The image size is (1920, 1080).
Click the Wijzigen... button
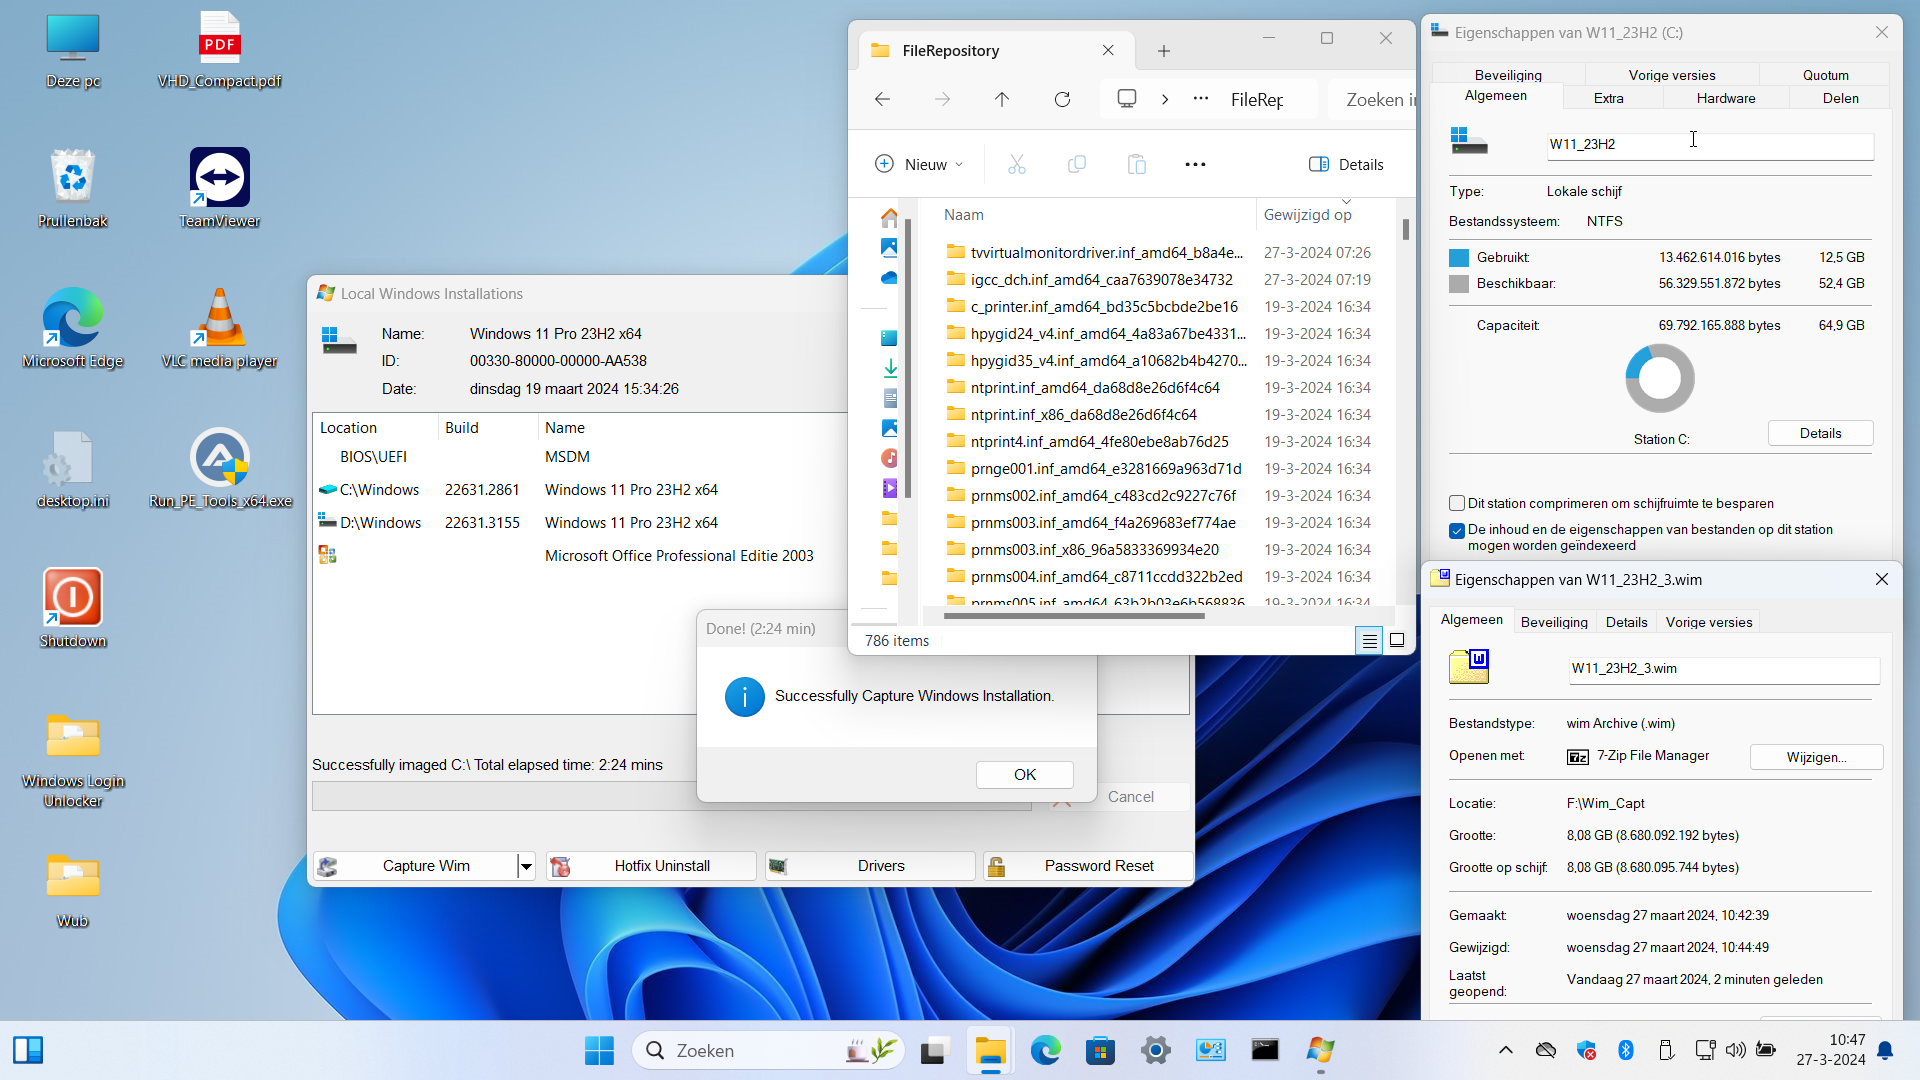pos(1816,757)
